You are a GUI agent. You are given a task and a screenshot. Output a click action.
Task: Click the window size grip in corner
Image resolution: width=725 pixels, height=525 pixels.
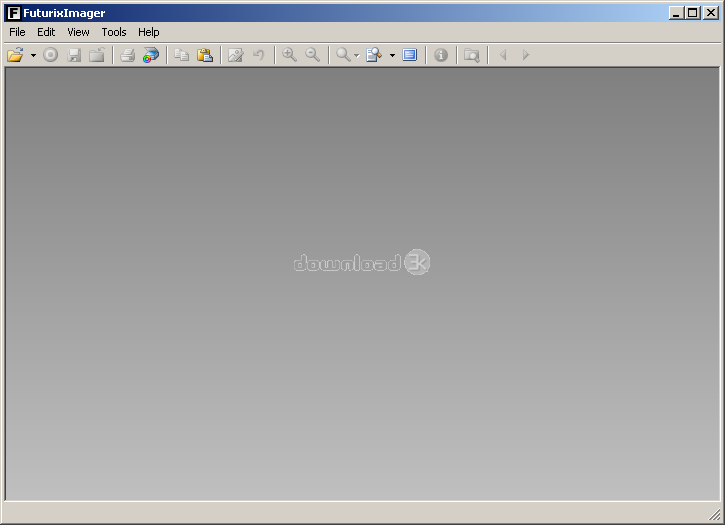pos(715,514)
